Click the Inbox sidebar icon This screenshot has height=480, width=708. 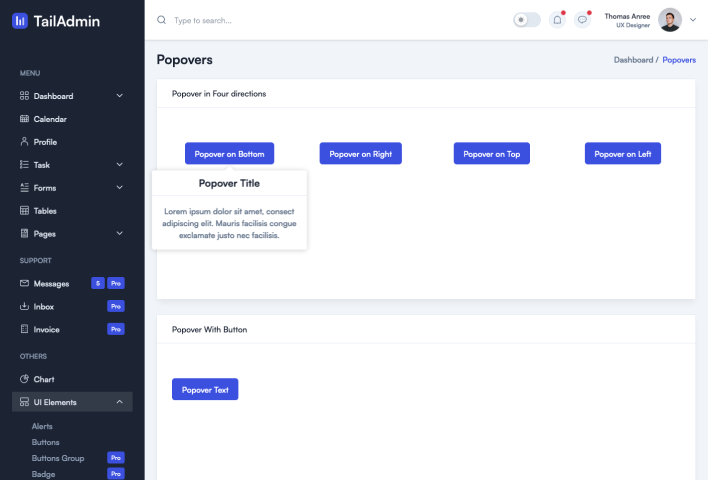point(24,307)
